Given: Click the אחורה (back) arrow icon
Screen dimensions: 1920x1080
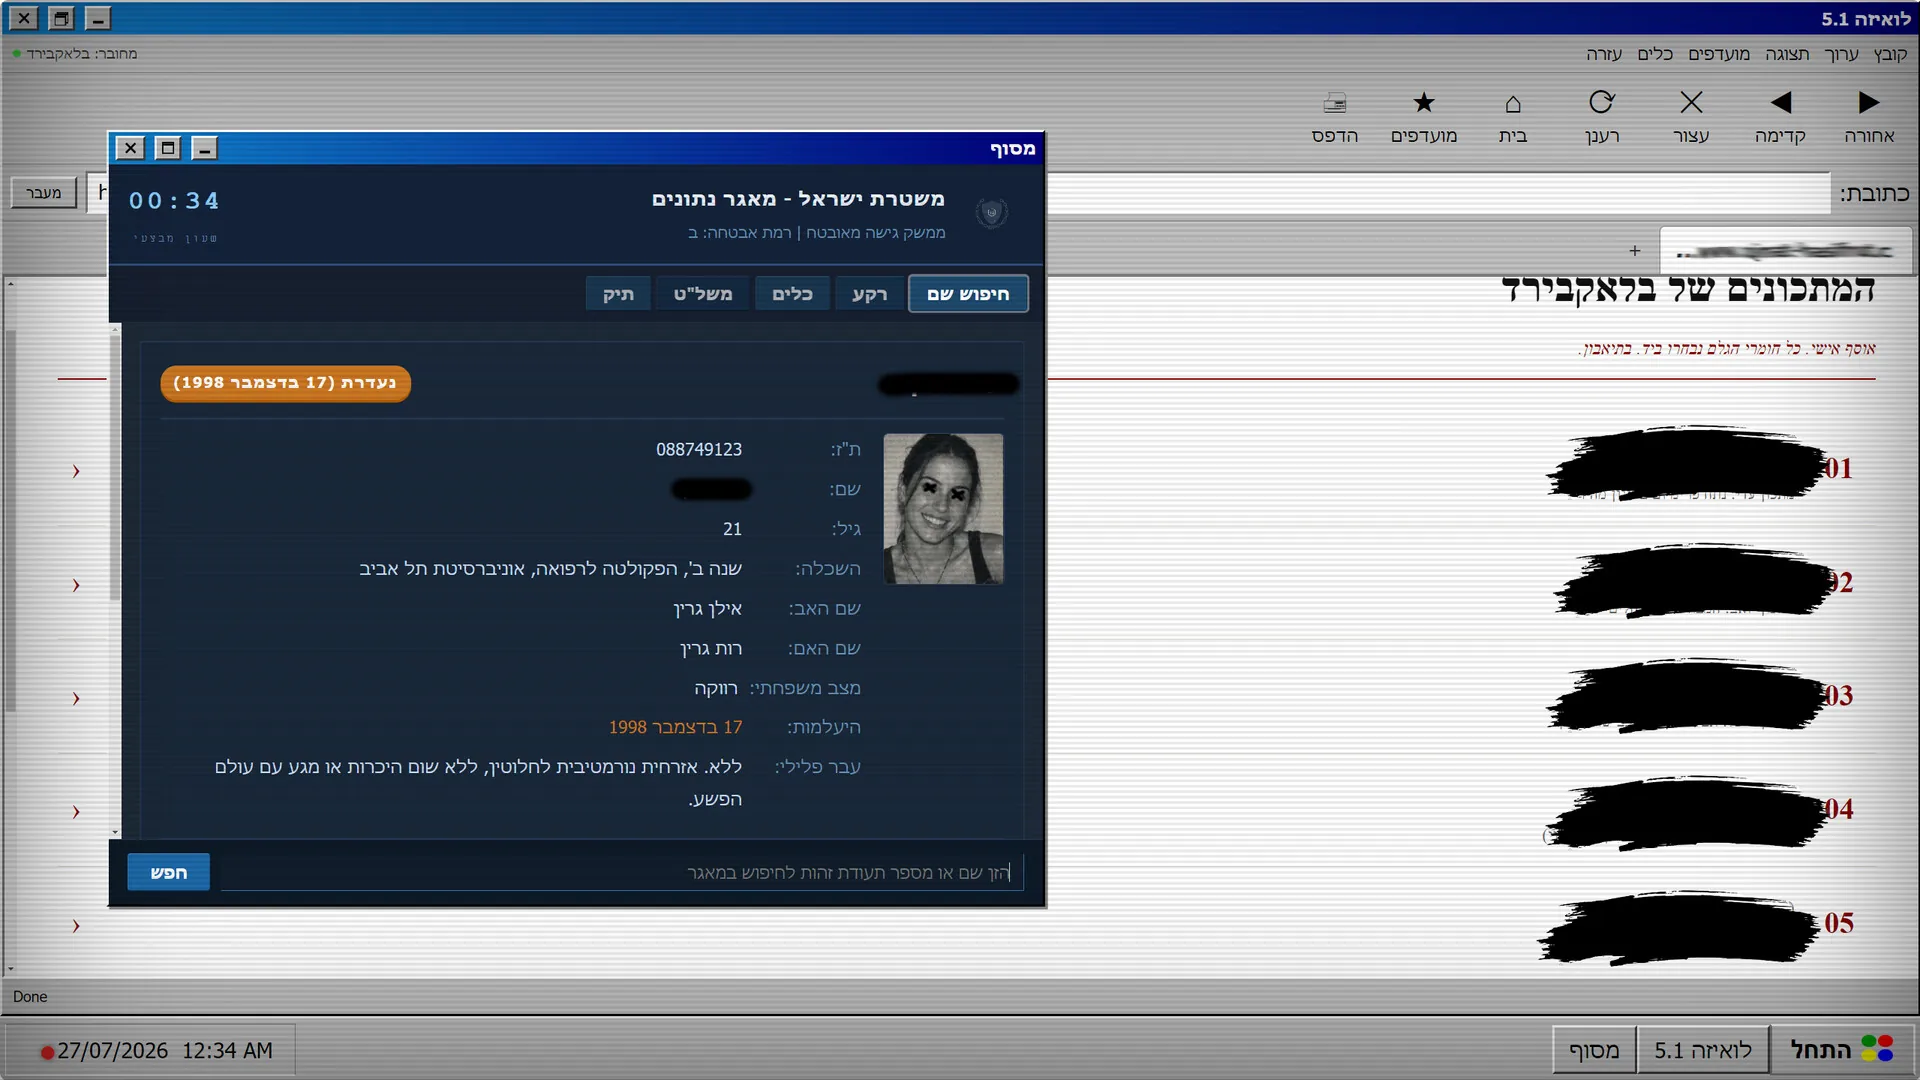Looking at the screenshot, I should 1869,102.
